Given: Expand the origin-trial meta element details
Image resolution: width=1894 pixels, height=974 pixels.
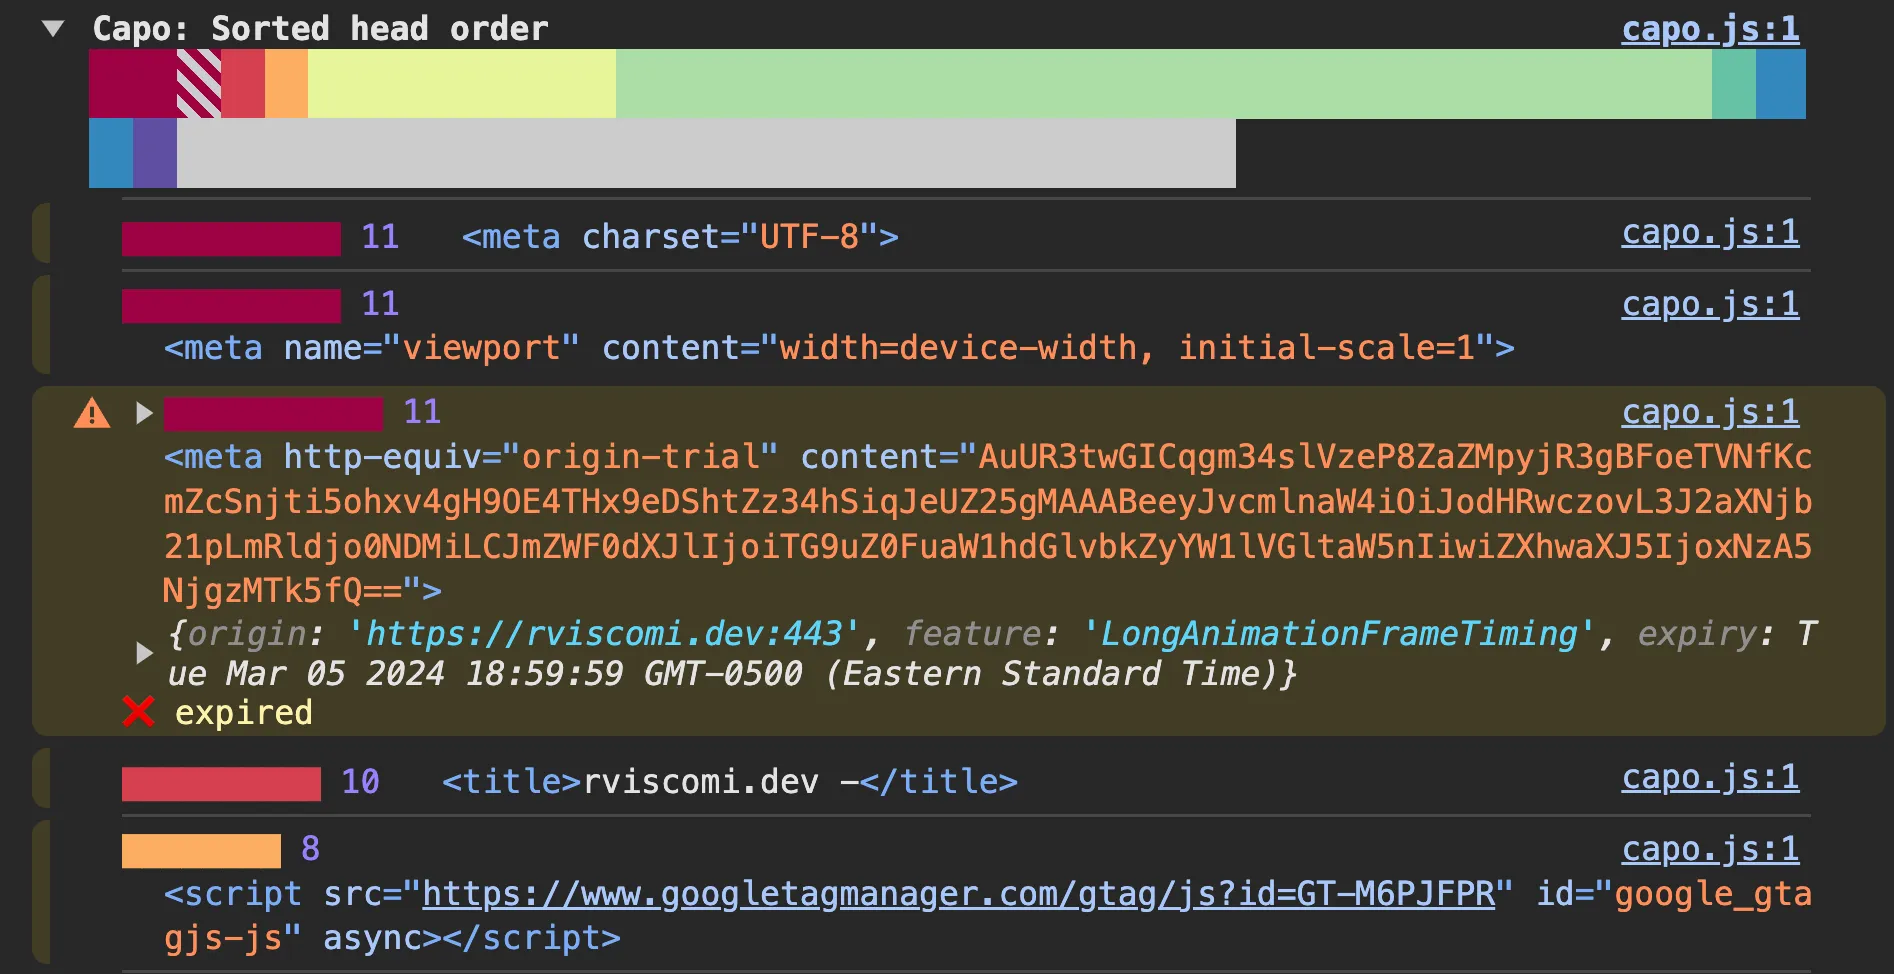Looking at the screenshot, I should click(143, 413).
